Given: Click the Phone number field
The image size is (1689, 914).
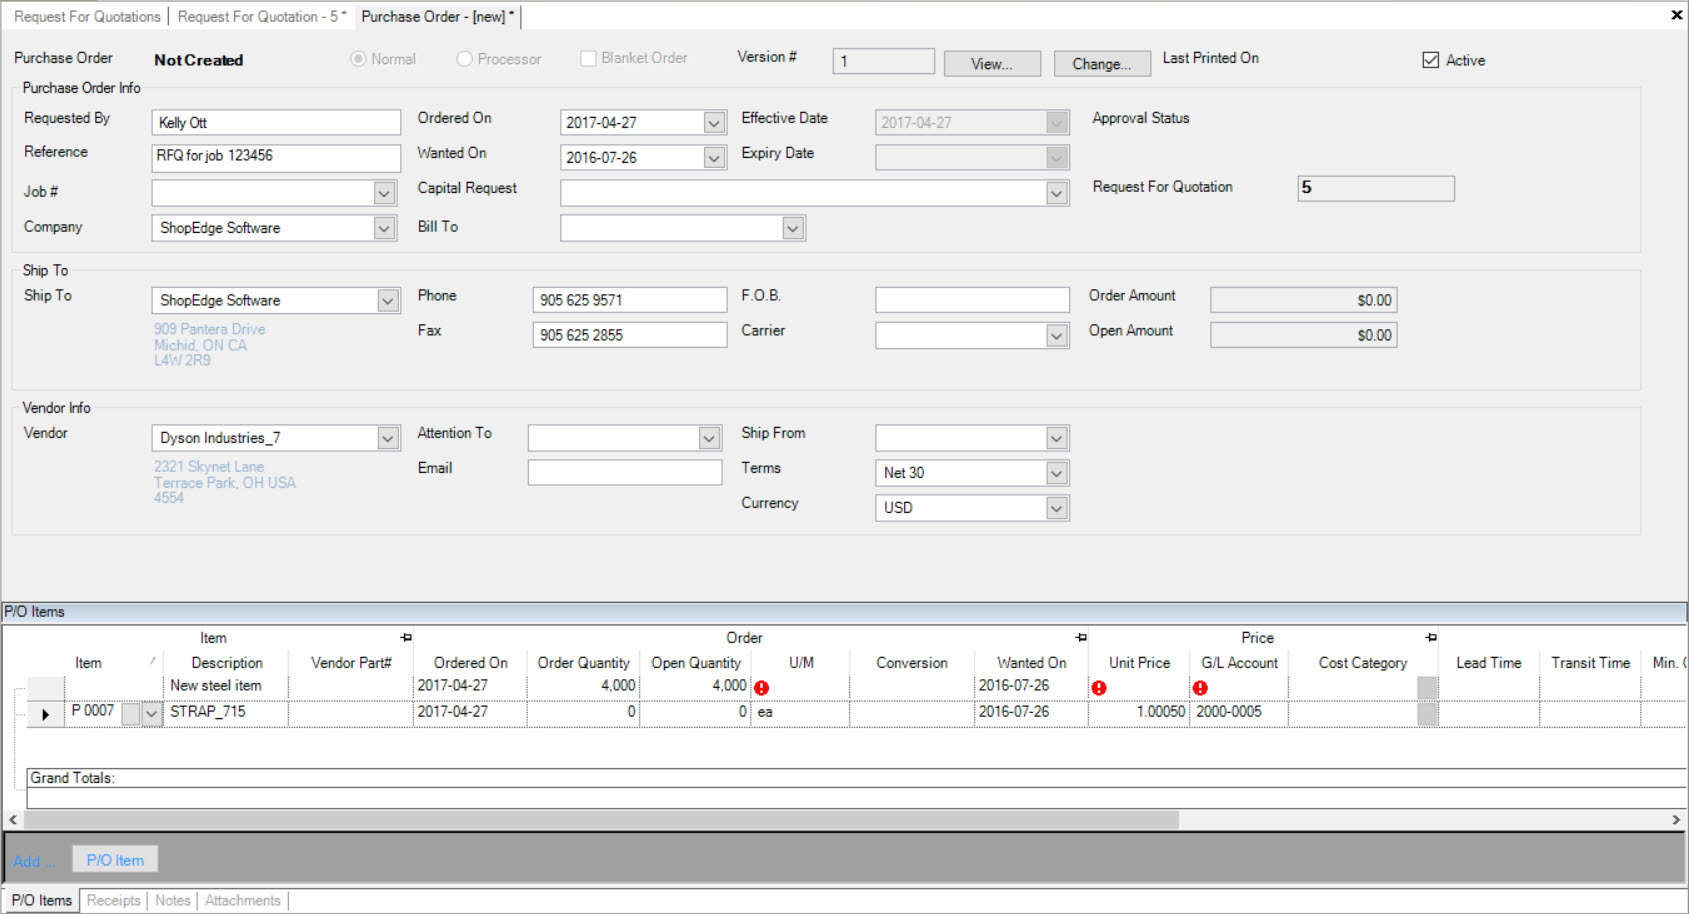Looking at the screenshot, I should tap(630, 300).
